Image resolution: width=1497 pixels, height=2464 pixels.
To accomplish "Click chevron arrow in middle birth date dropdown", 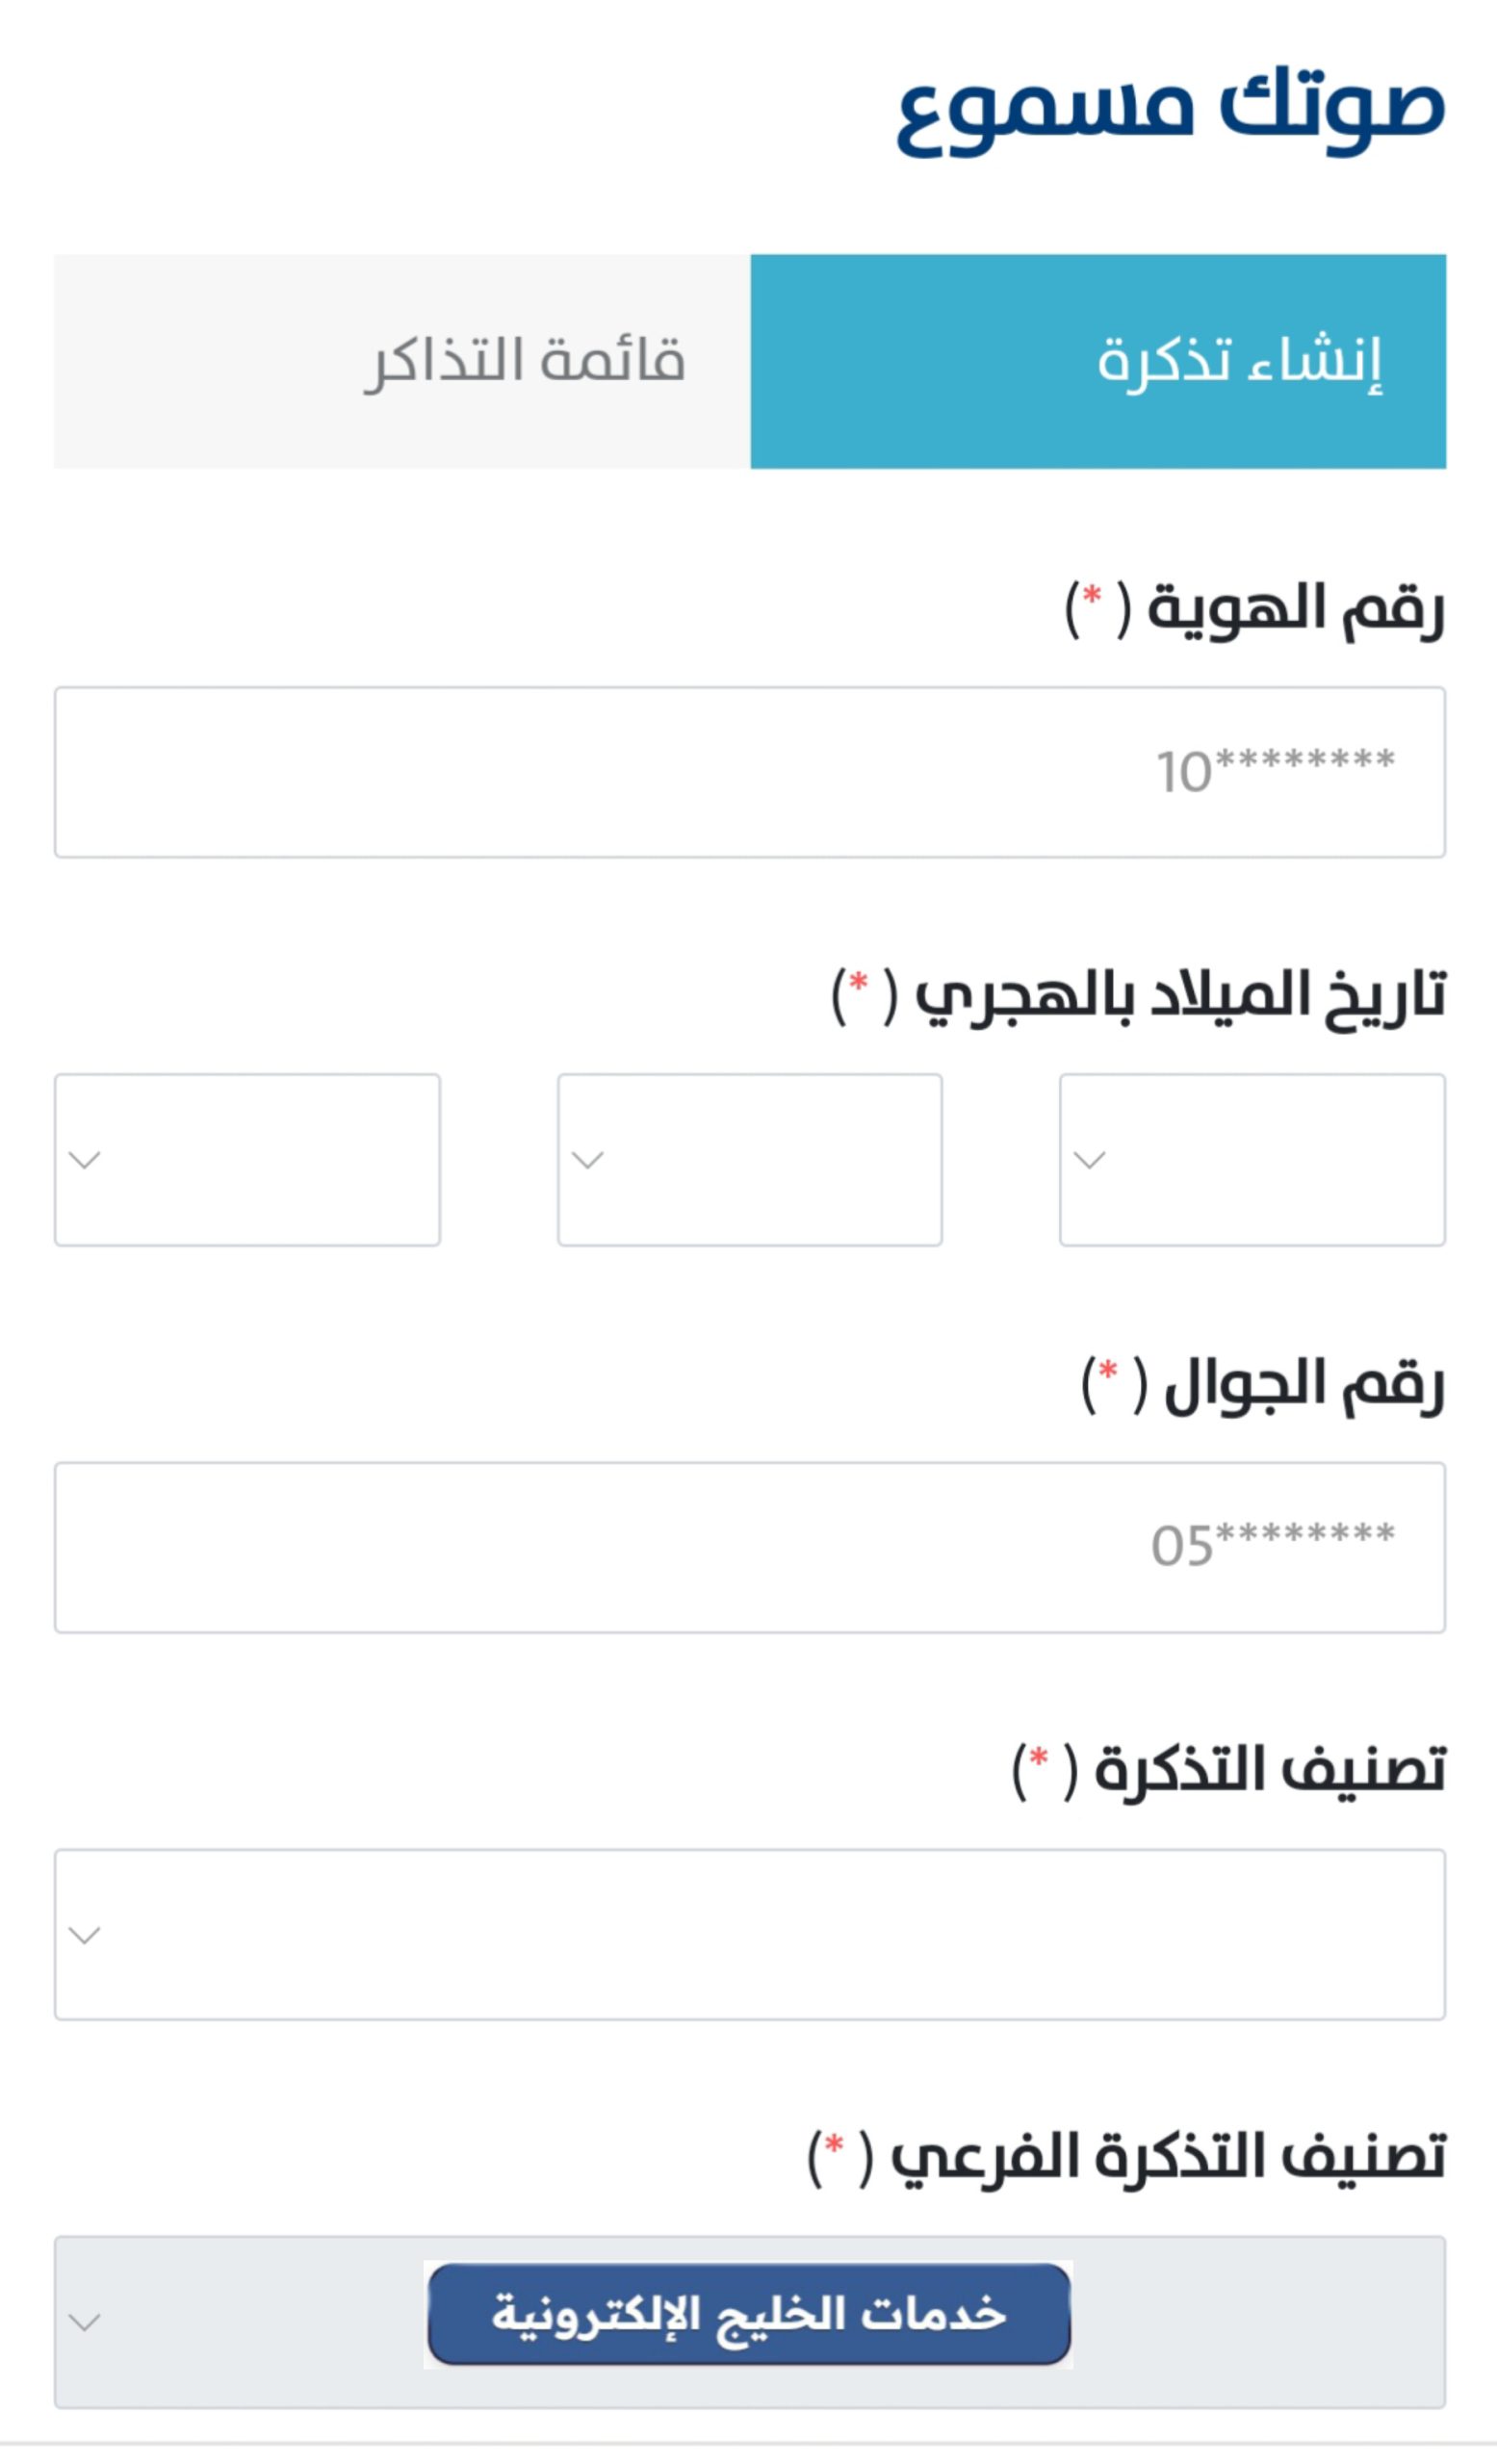I will [x=587, y=1160].
